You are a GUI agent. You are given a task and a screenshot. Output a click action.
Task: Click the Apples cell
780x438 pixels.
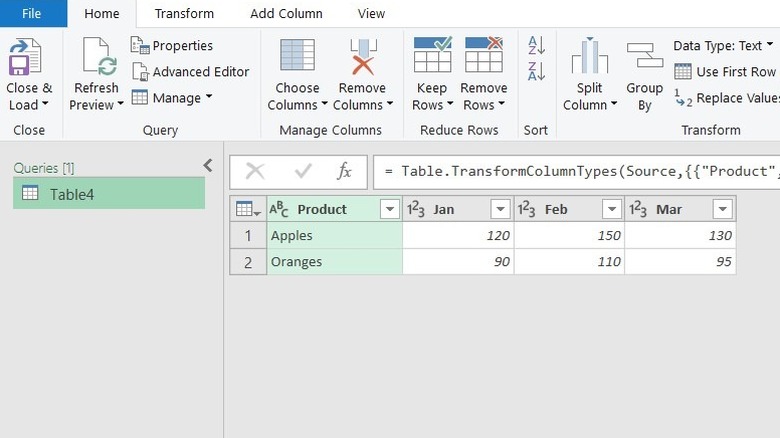[x=335, y=235]
